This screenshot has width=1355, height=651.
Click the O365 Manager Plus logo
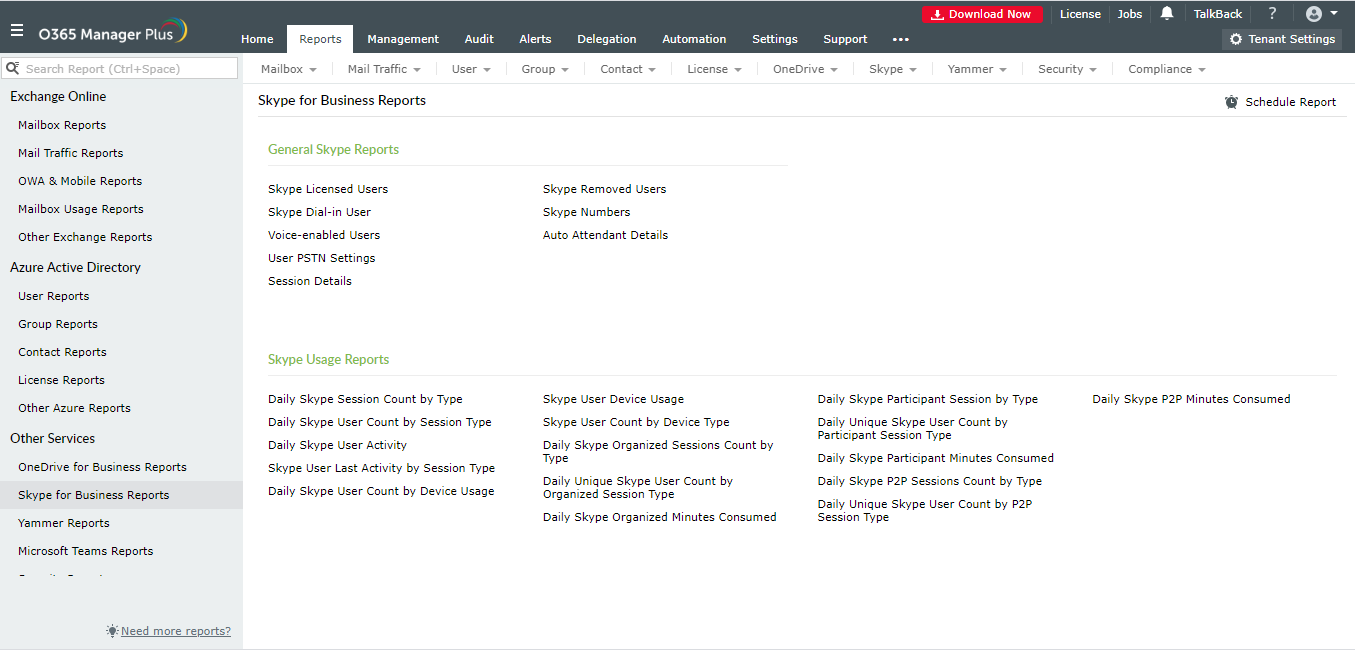pos(112,32)
